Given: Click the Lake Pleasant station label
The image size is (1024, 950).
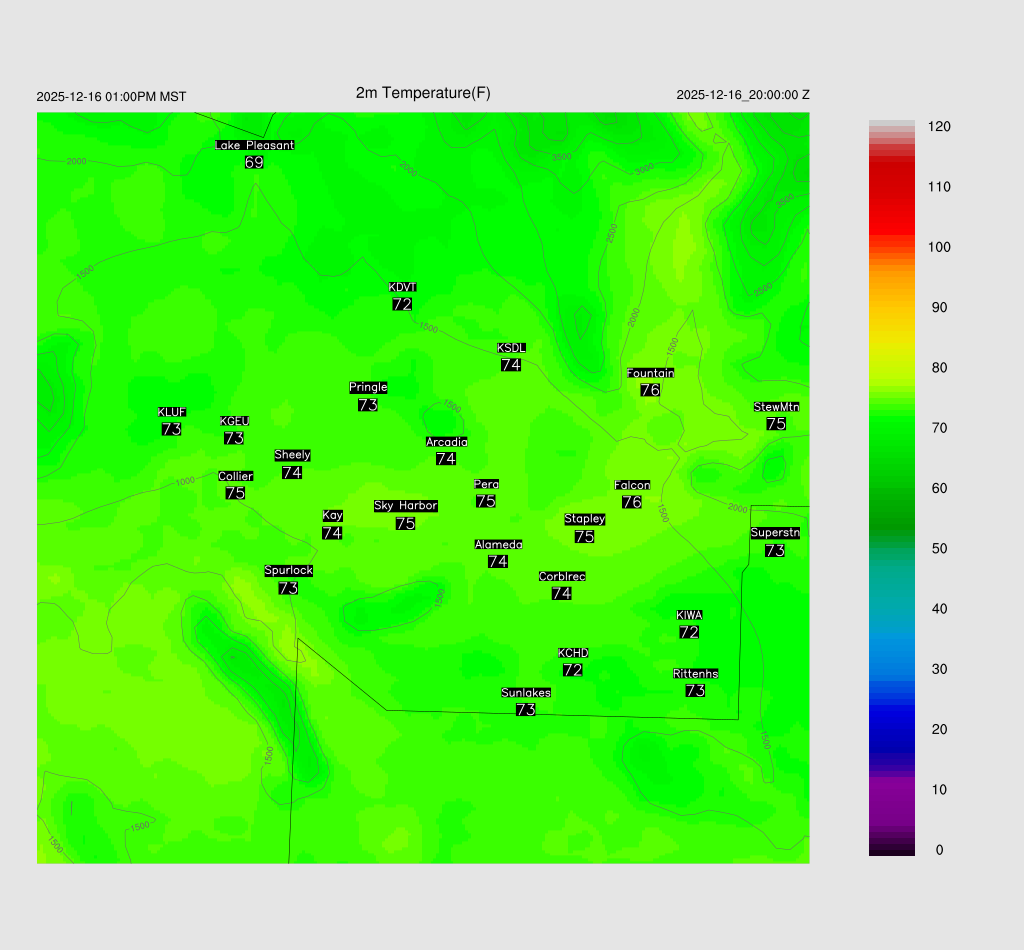Looking at the screenshot, I should (254, 145).
